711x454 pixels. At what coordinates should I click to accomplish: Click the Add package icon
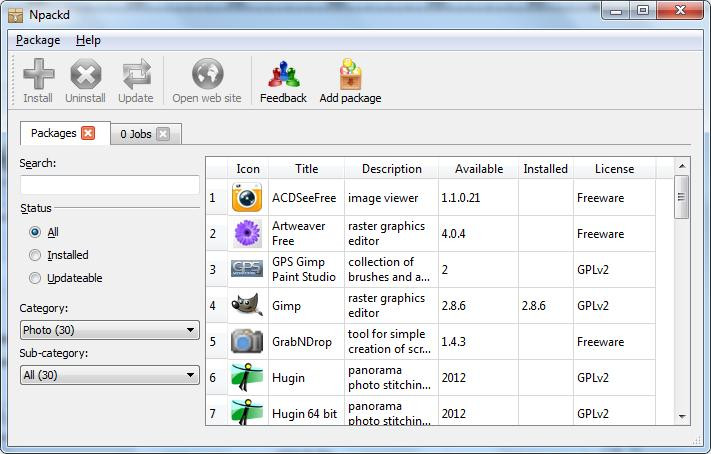351,74
